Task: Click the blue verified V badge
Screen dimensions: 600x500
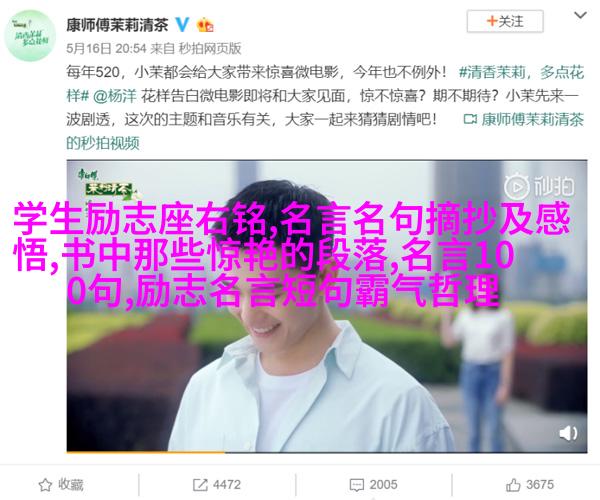Action: pyautogui.click(x=182, y=25)
